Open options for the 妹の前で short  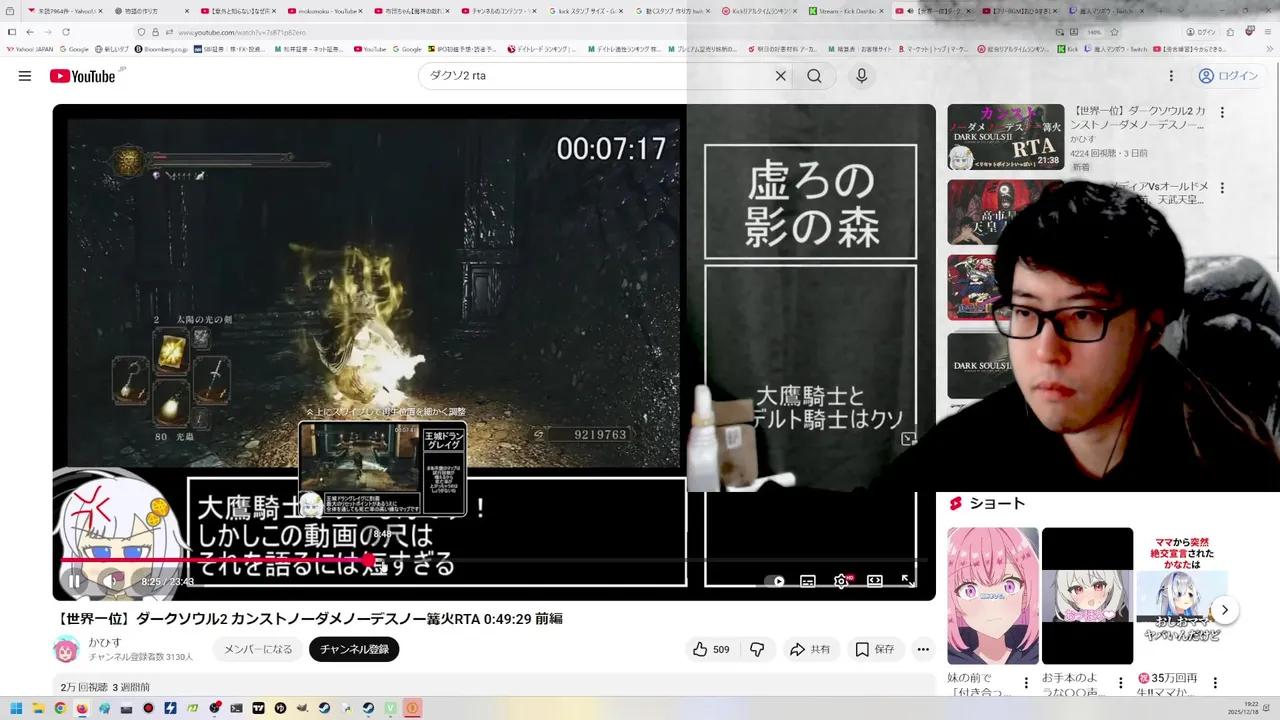[x=1026, y=684]
